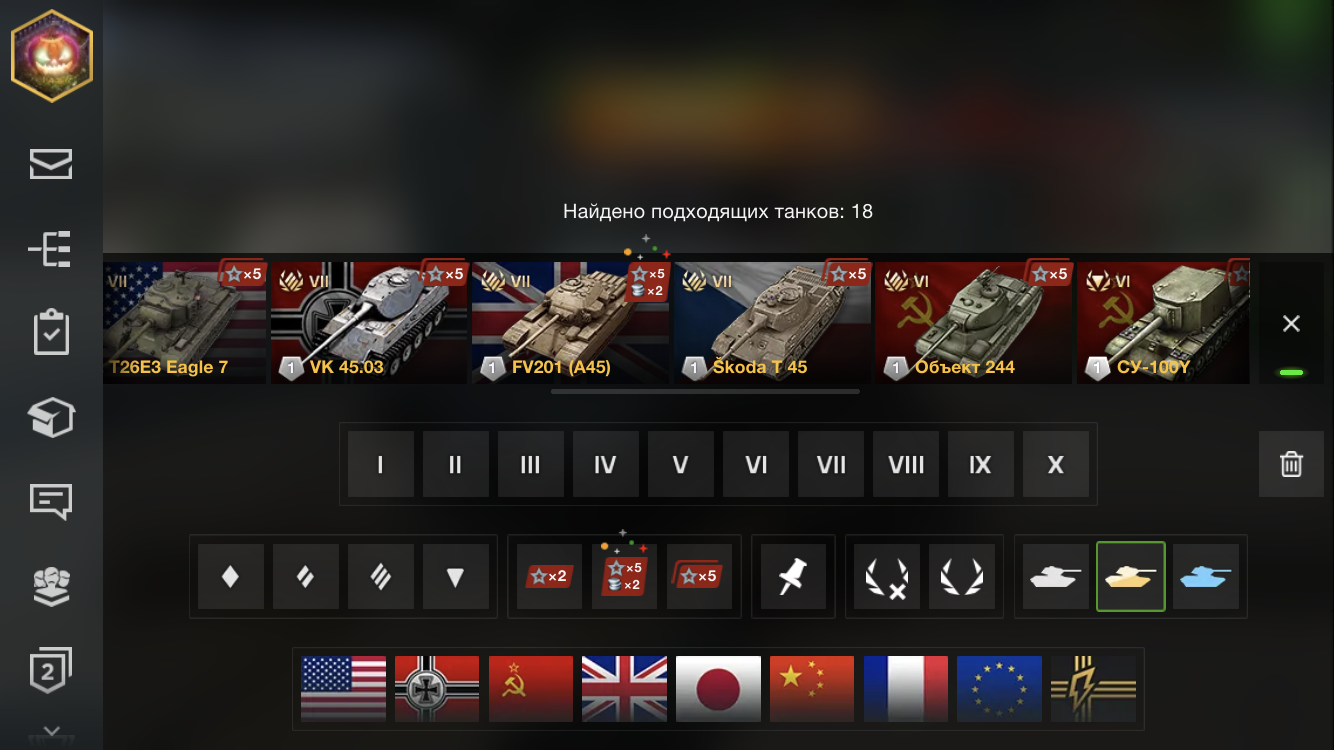
Task: Select the USSR nation flag filter
Action: click(x=531, y=689)
